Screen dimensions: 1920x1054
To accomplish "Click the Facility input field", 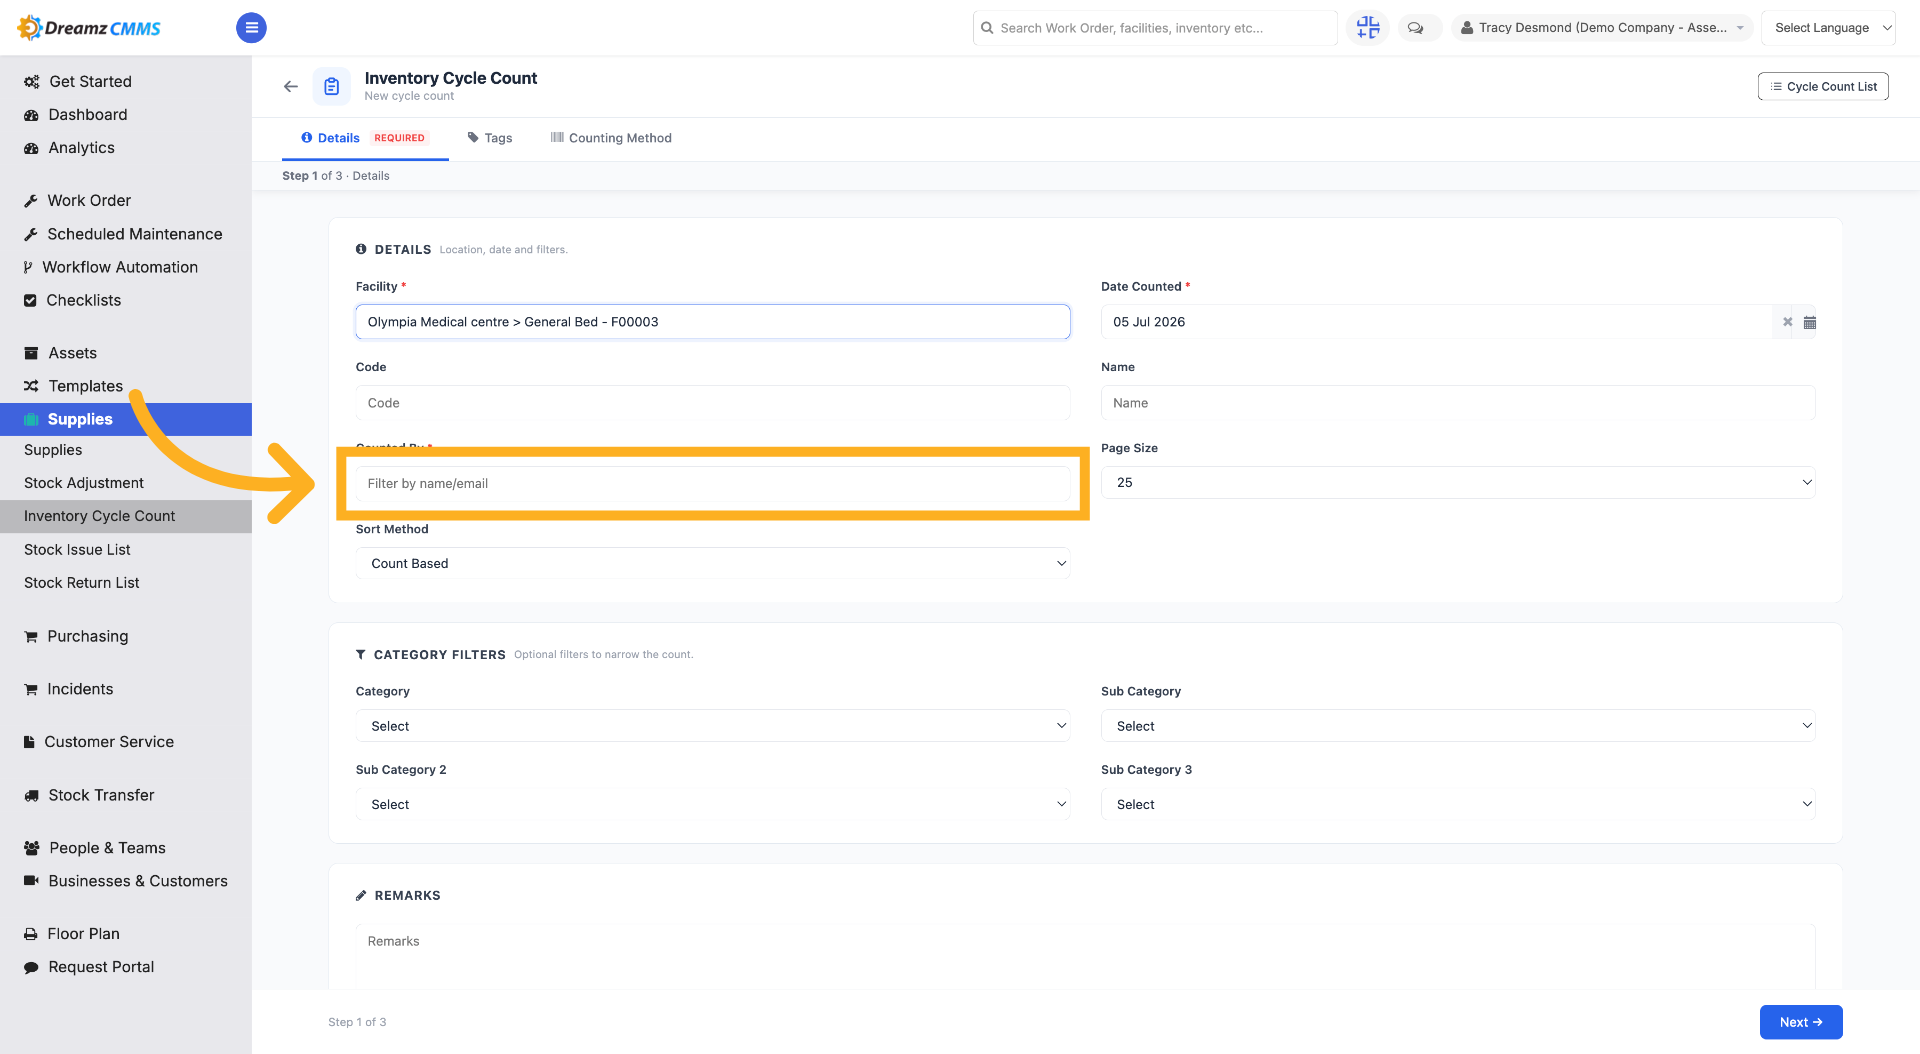I will 713,322.
